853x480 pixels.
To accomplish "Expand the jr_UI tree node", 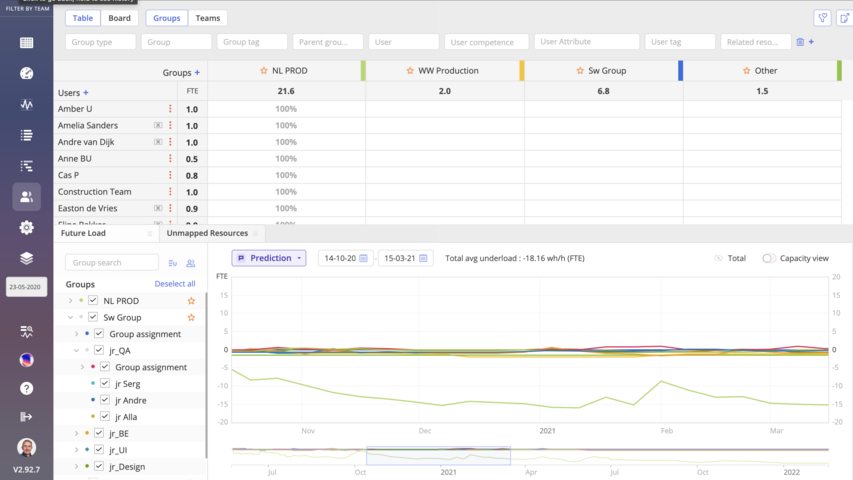I will [76, 450].
